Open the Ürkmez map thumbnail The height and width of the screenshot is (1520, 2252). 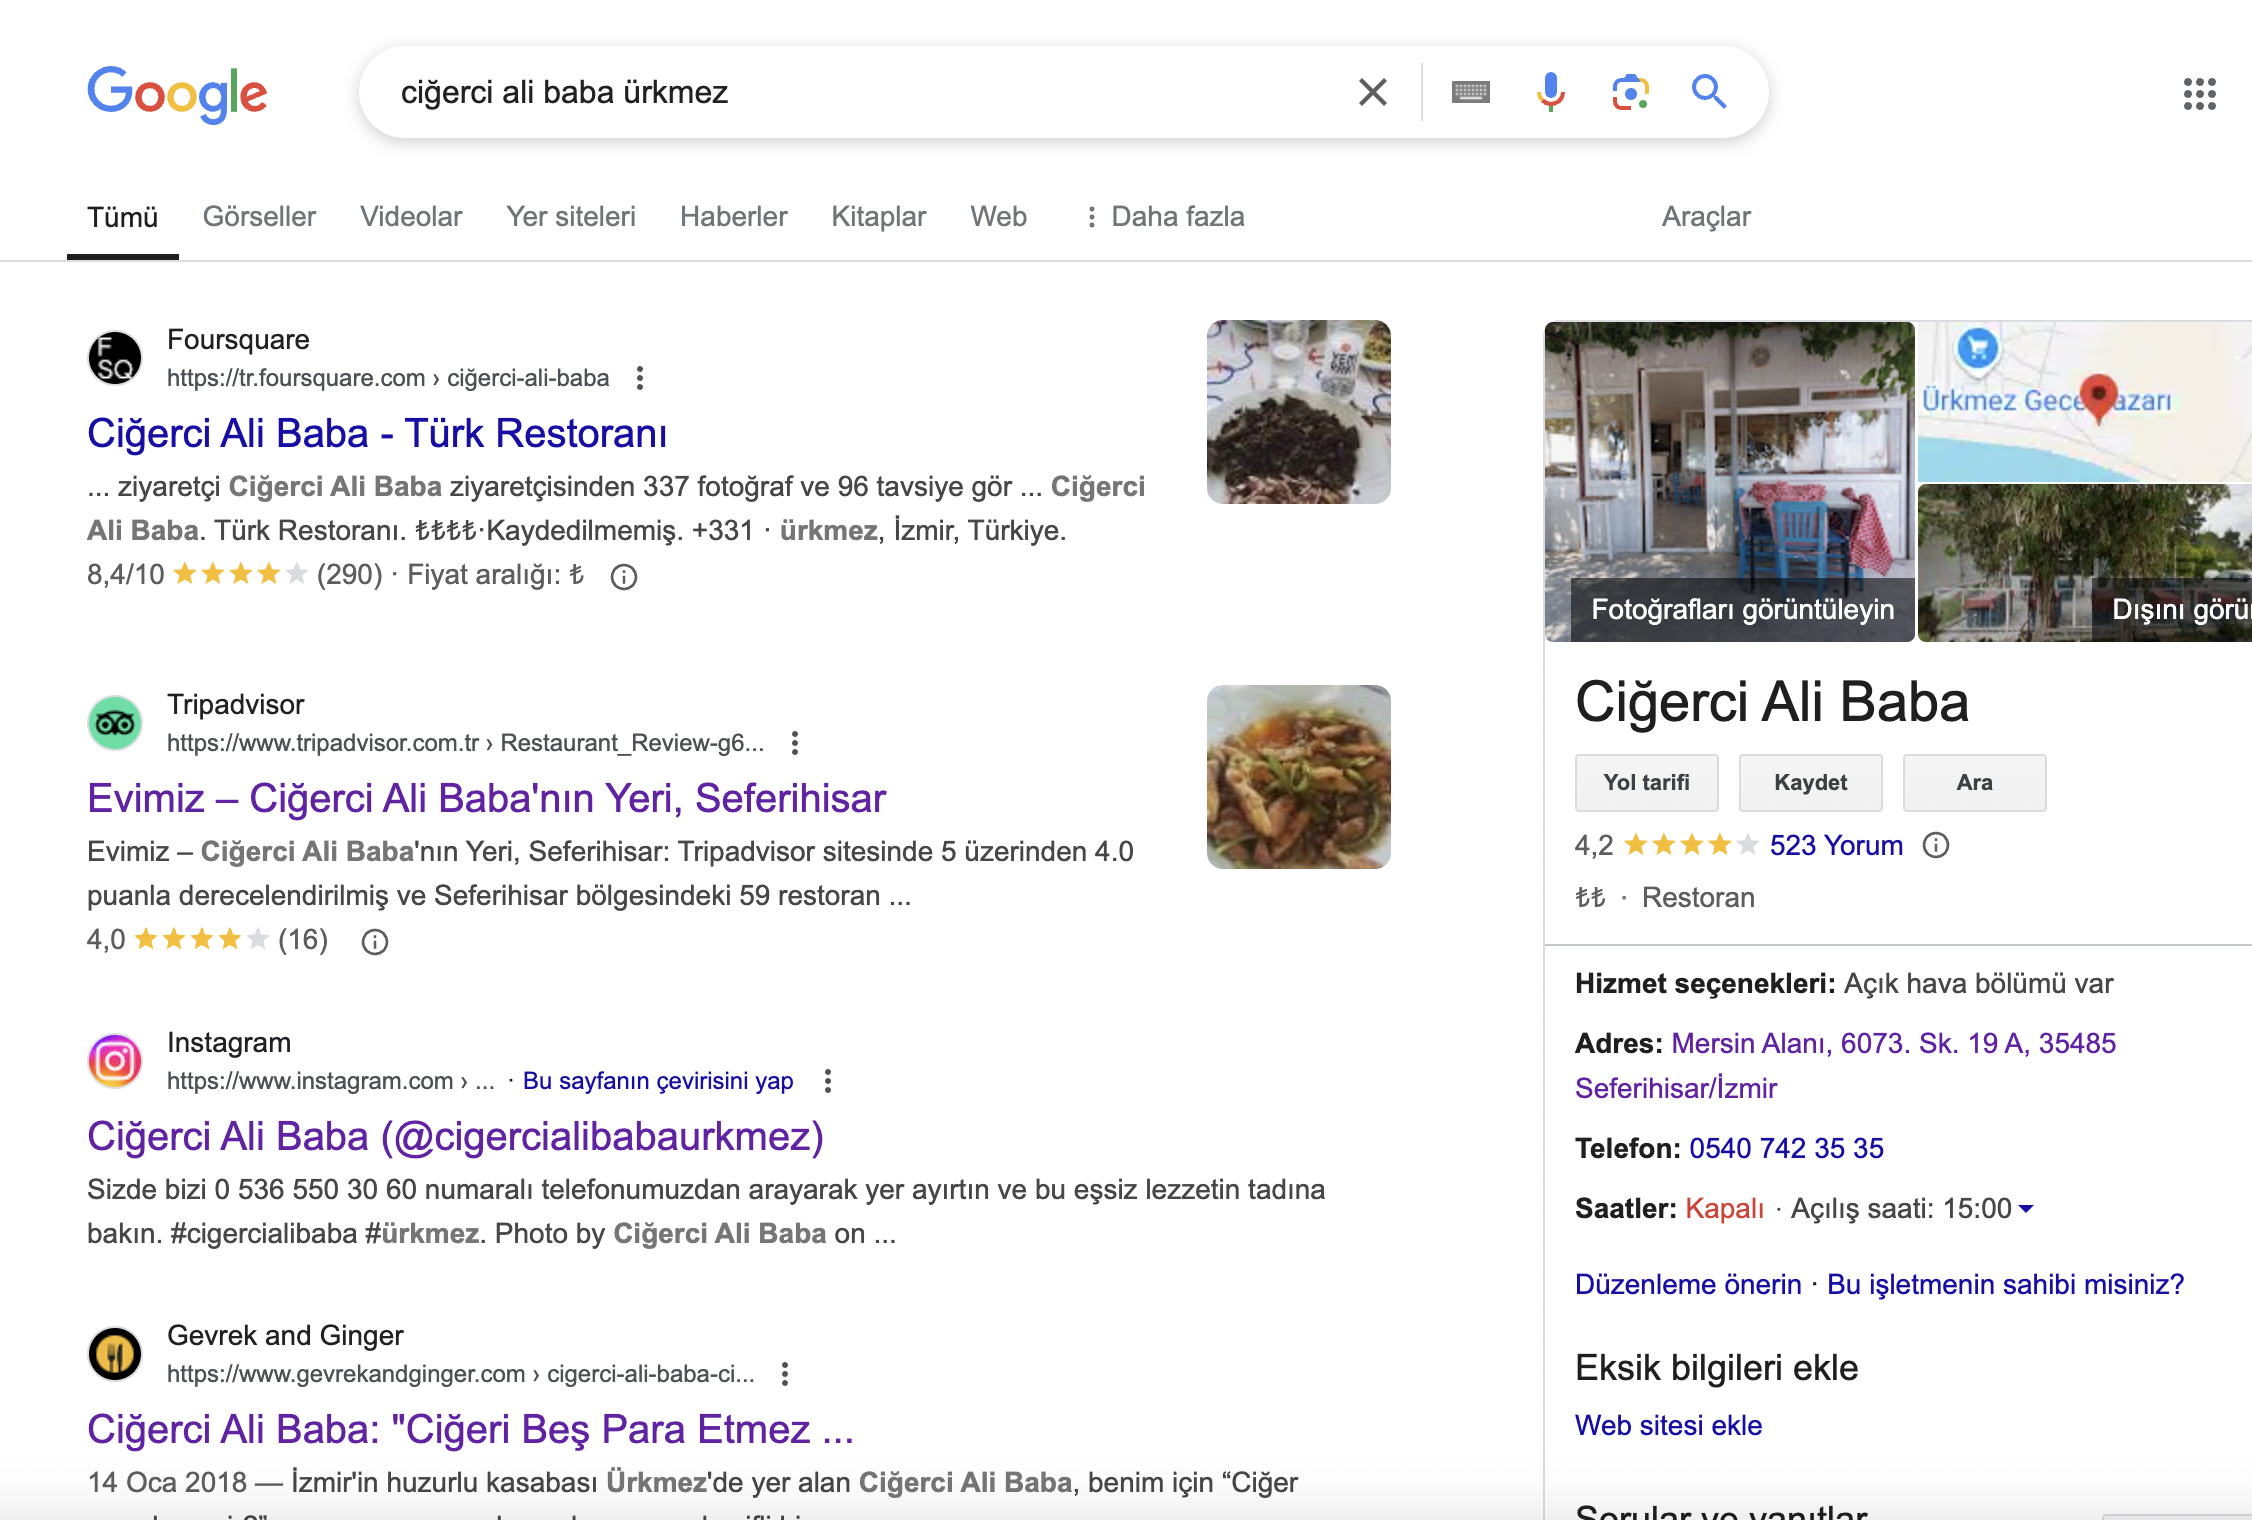2084,401
